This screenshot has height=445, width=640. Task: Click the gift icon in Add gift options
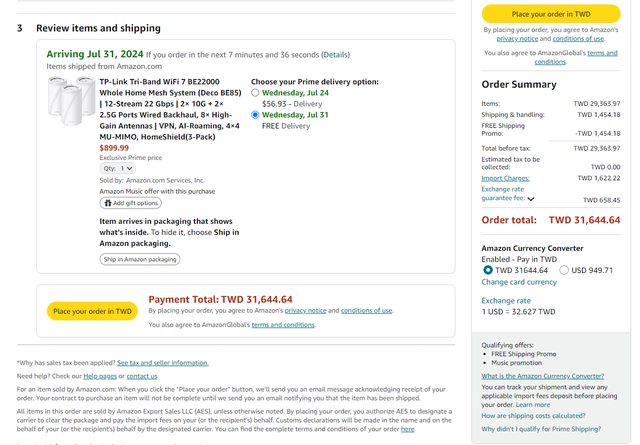[108, 203]
